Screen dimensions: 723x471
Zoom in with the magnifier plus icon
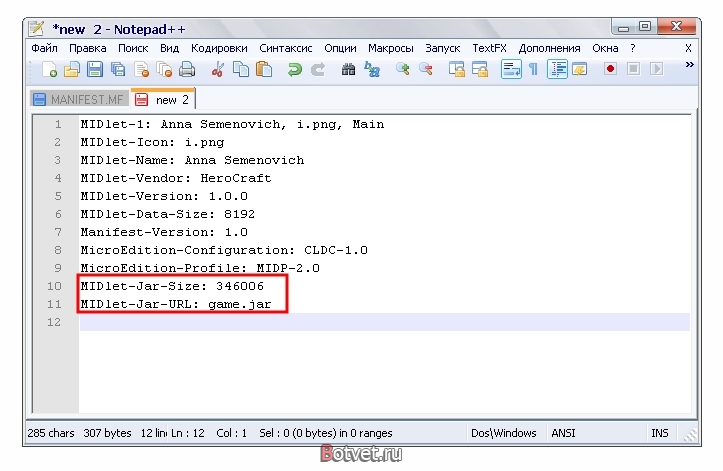click(403, 70)
